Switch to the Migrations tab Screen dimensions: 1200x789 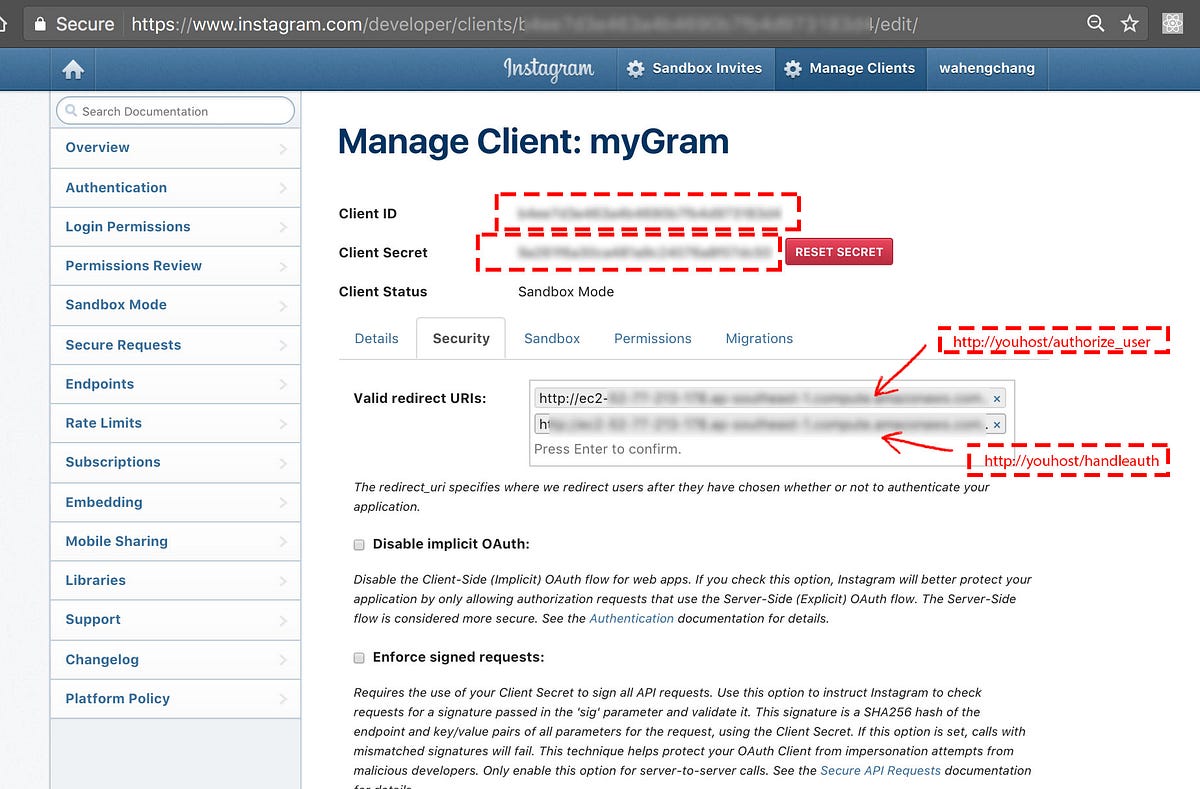tap(759, 339)
